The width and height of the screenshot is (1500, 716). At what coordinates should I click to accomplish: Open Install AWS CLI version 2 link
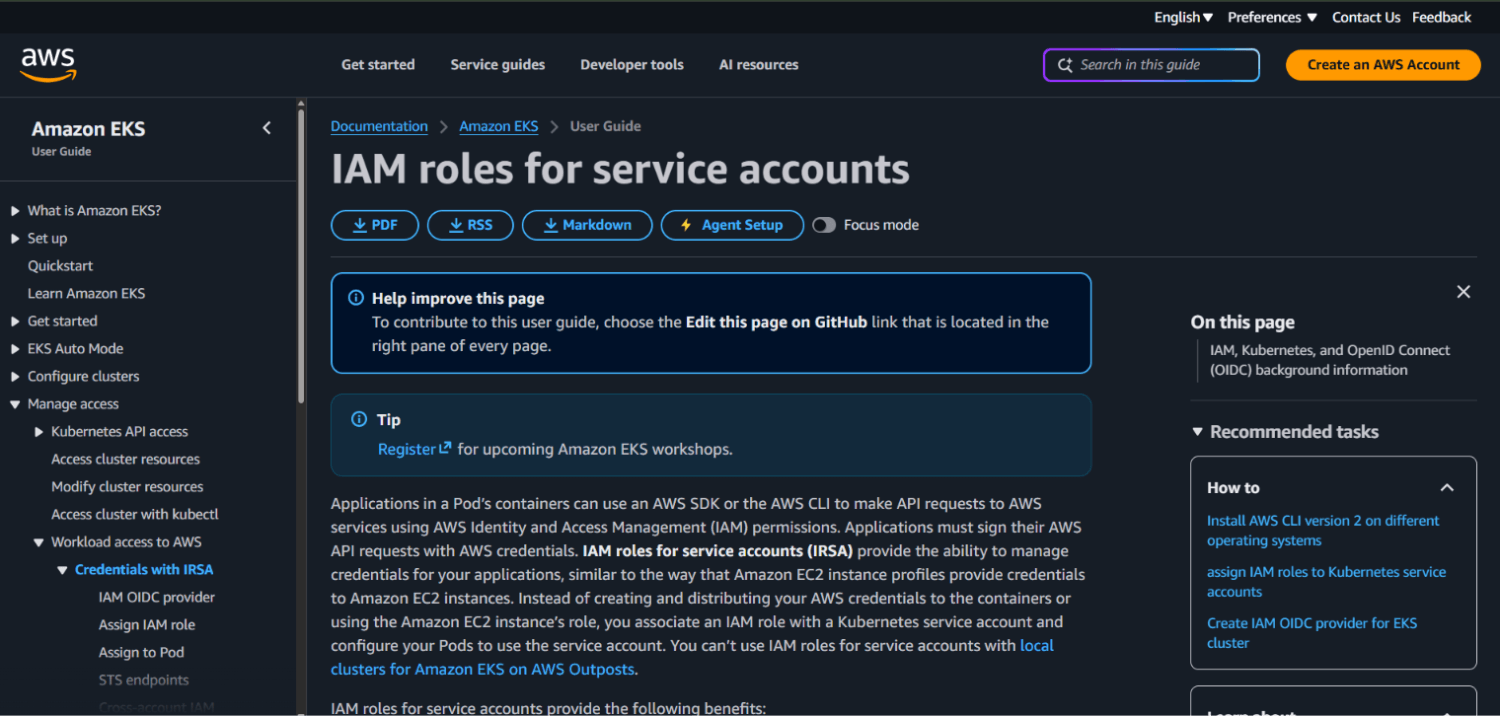[x=1323, y=530]
